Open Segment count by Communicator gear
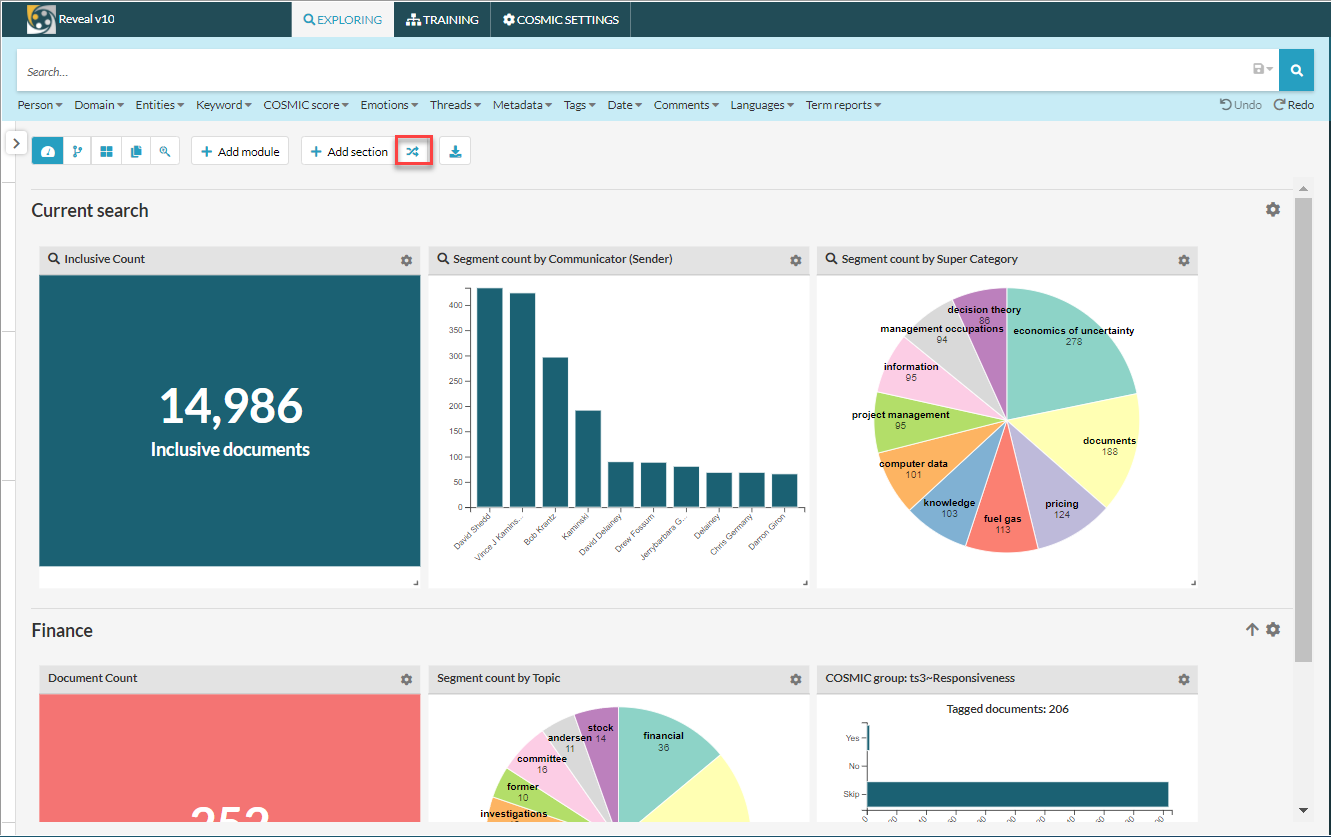 795,260
